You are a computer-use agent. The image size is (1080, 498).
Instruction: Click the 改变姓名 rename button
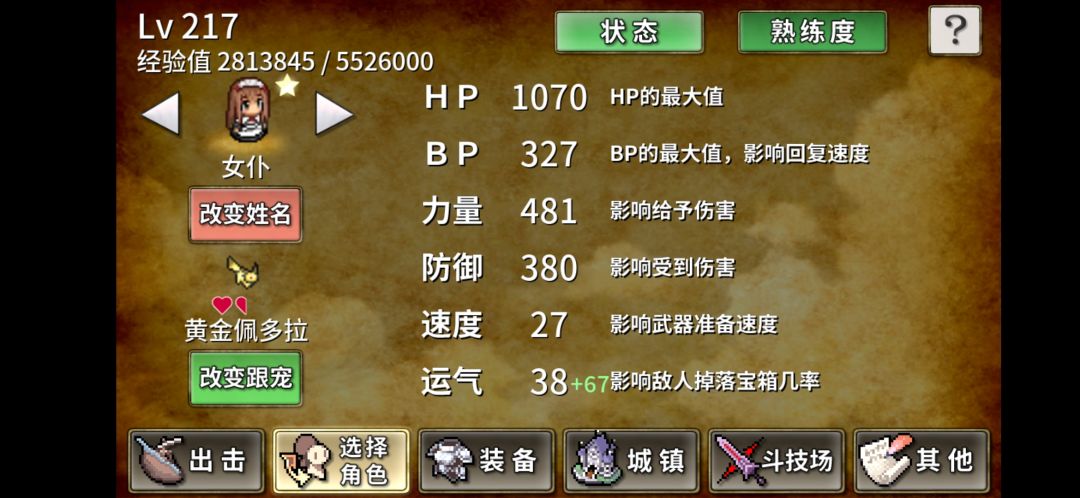245,214
